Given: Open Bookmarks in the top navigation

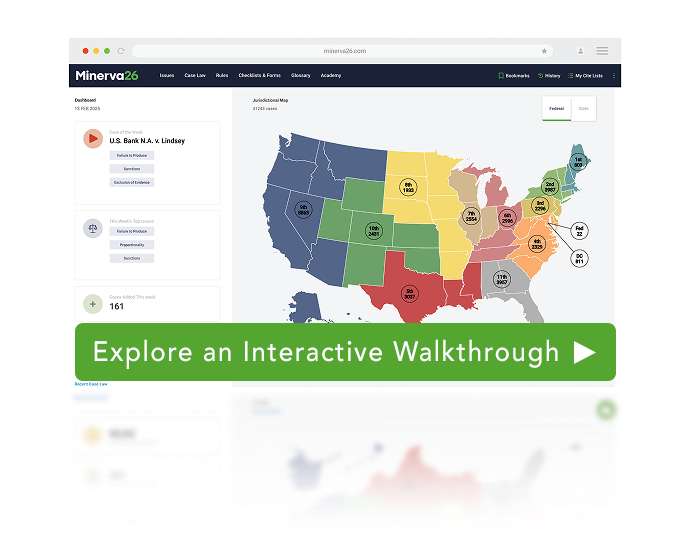Looking at the screenshot, I should pos(515,76).
